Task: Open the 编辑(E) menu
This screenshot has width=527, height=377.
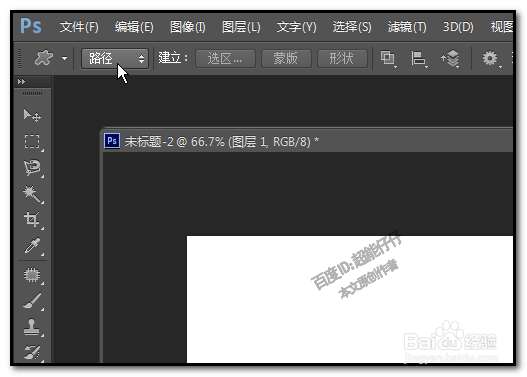Action: [x=134, y=27]
